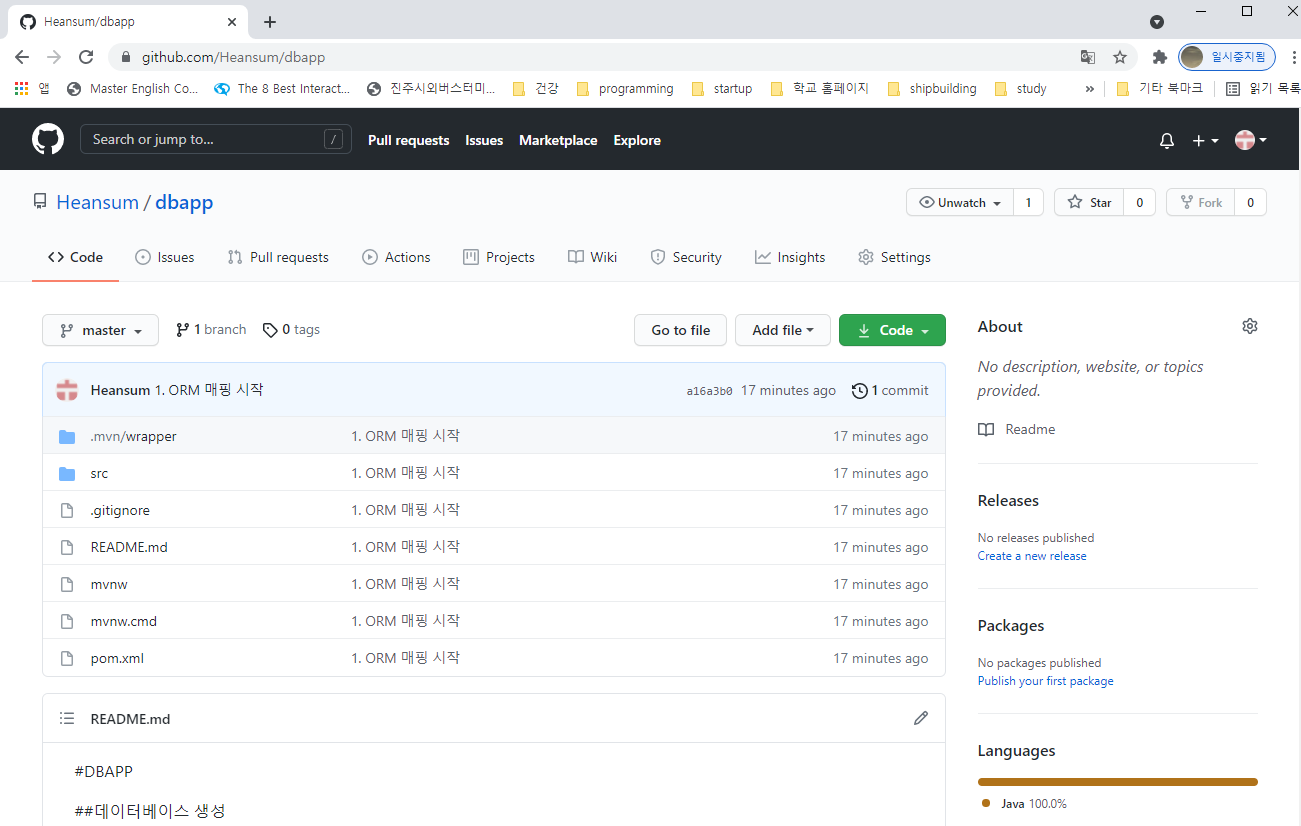The height and width of the screenshot is (826, 1301).
Task: Open the programming bookmark folder
Action: pos(625,88)
